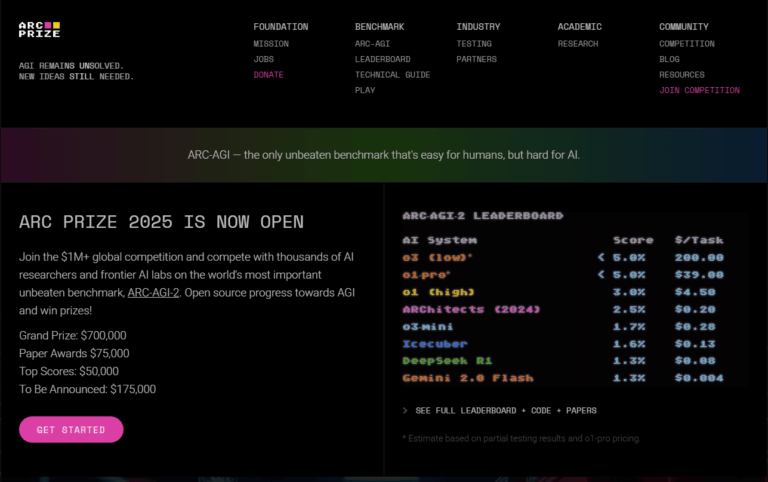The height and width of the screenshot is (482, 768).
Task: Open the Partners link
Action: (x=476, y=59)
